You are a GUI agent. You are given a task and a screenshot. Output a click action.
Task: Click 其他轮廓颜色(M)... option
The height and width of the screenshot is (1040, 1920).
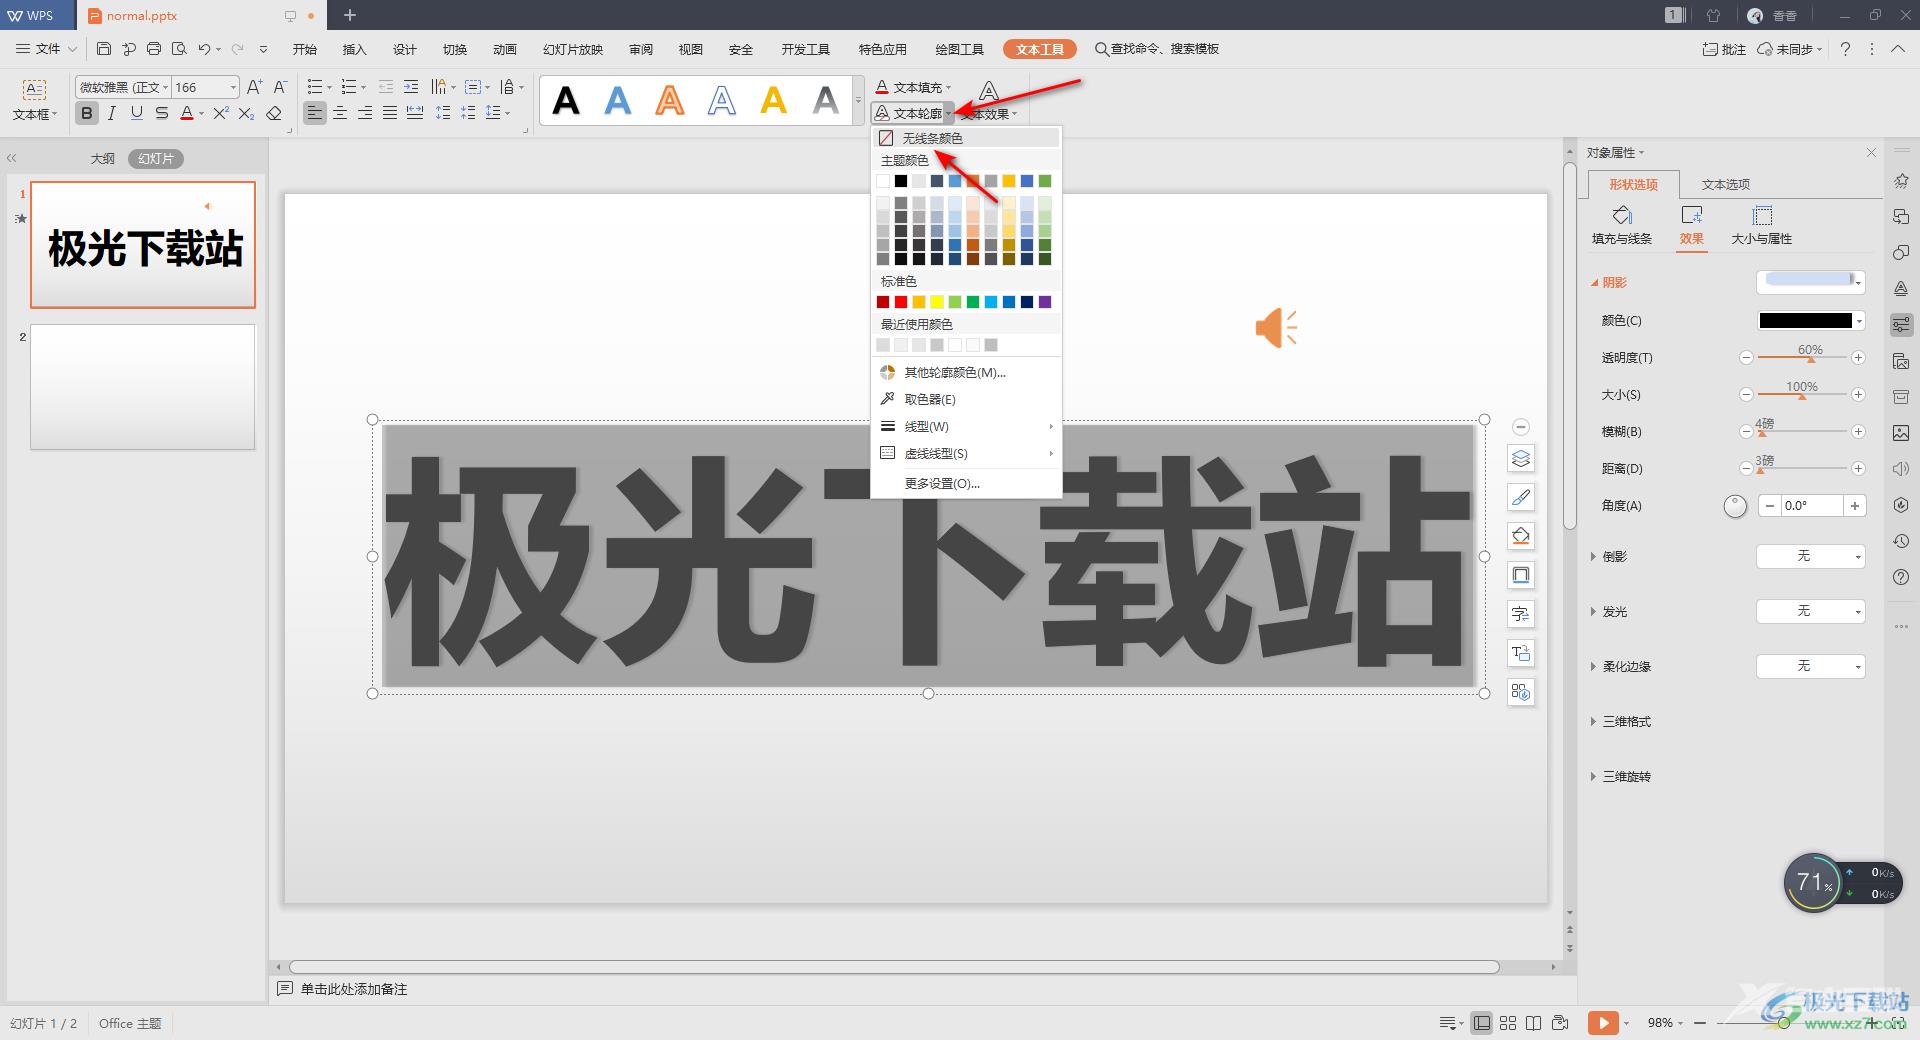[966, 372]
